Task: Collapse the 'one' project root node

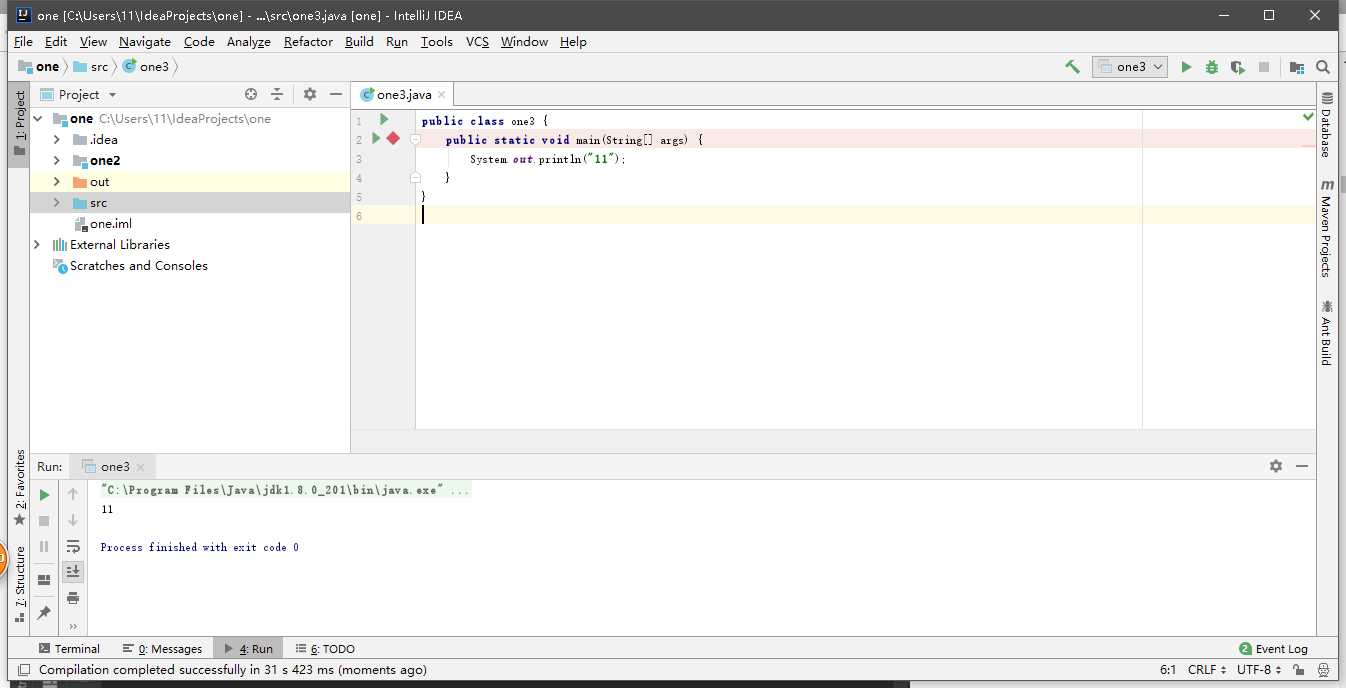Action: pos(38,118)
